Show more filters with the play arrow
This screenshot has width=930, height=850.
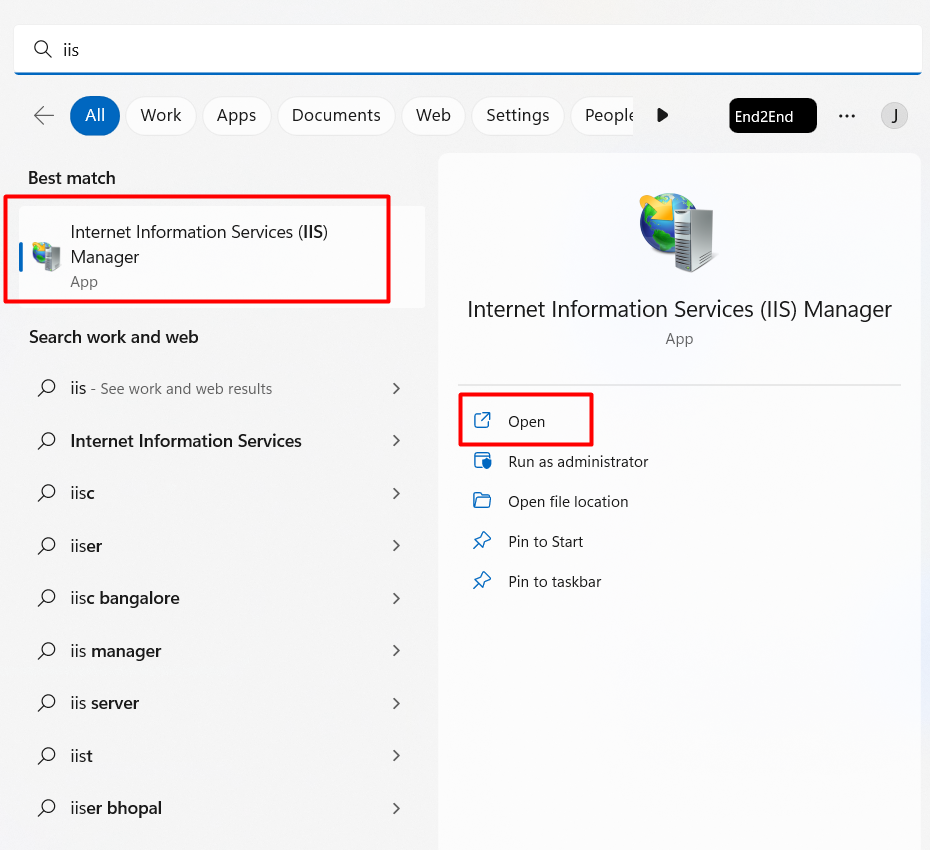[663, 115]
